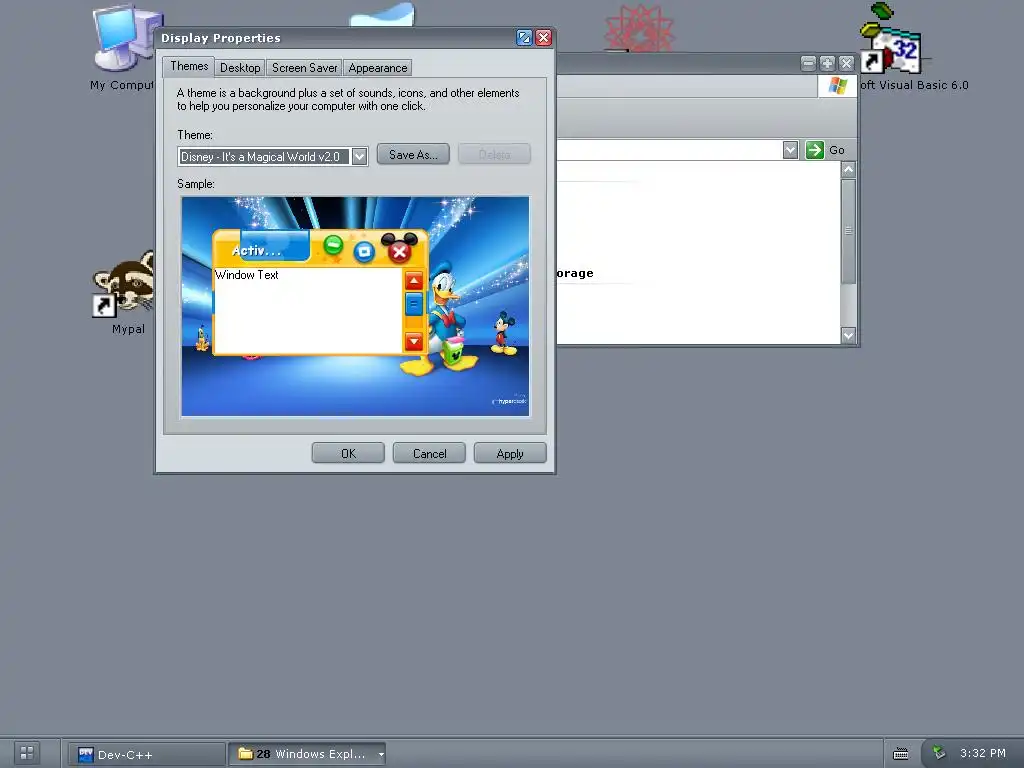Click the theme sample preview image
Image resolution: width=1024 pixels, height=768 pixels.
355,306
